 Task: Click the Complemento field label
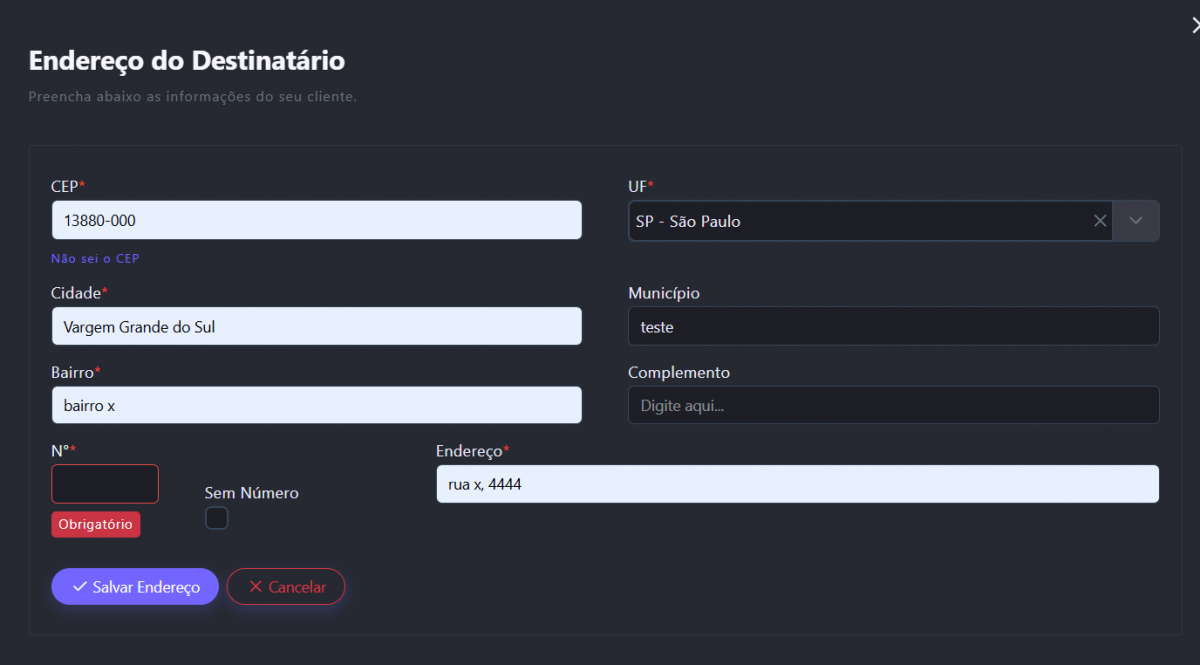pyautogui.click(x=679, y=372)
